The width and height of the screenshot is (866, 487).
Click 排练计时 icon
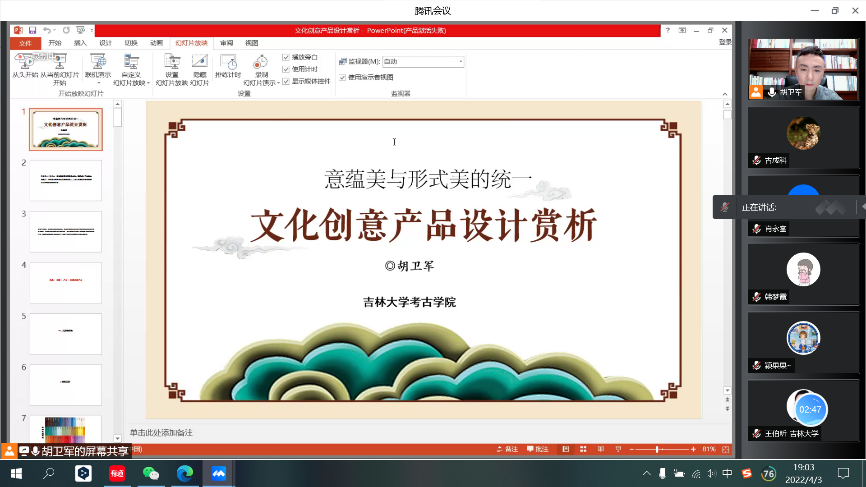tap(228, 64)
